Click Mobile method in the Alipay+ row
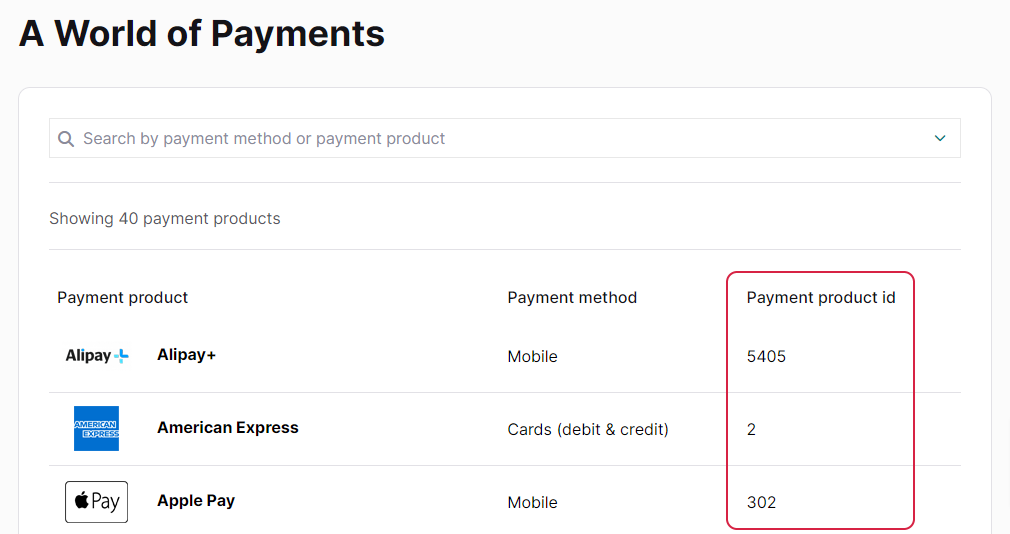1010x534 pixels. (x=532, y=356)
